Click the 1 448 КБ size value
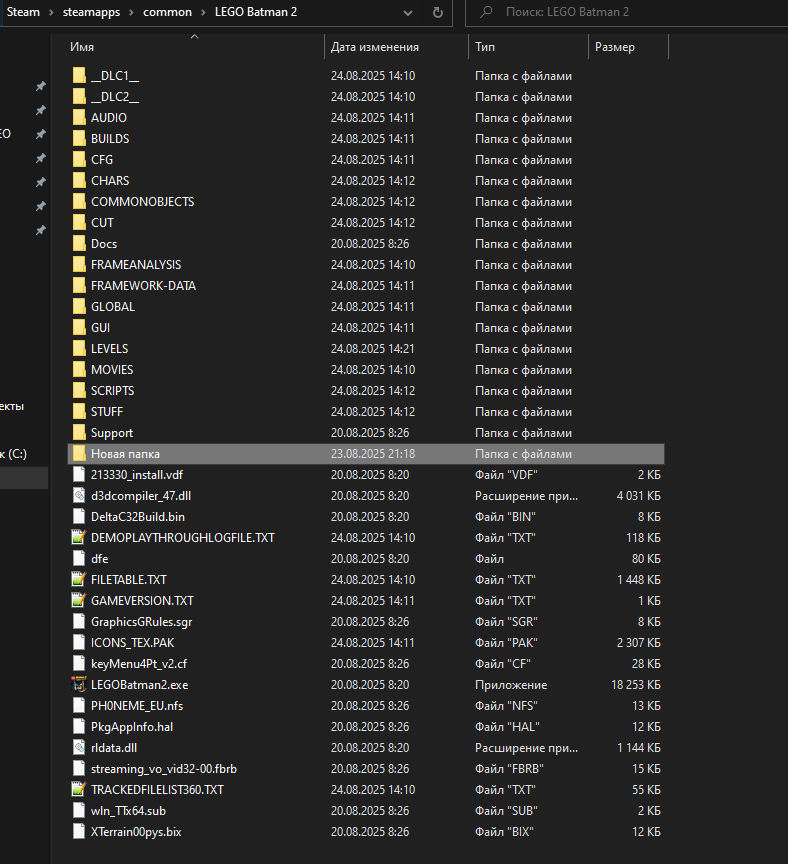The height and width of the screenshot is (864, 788). (639, 580)
